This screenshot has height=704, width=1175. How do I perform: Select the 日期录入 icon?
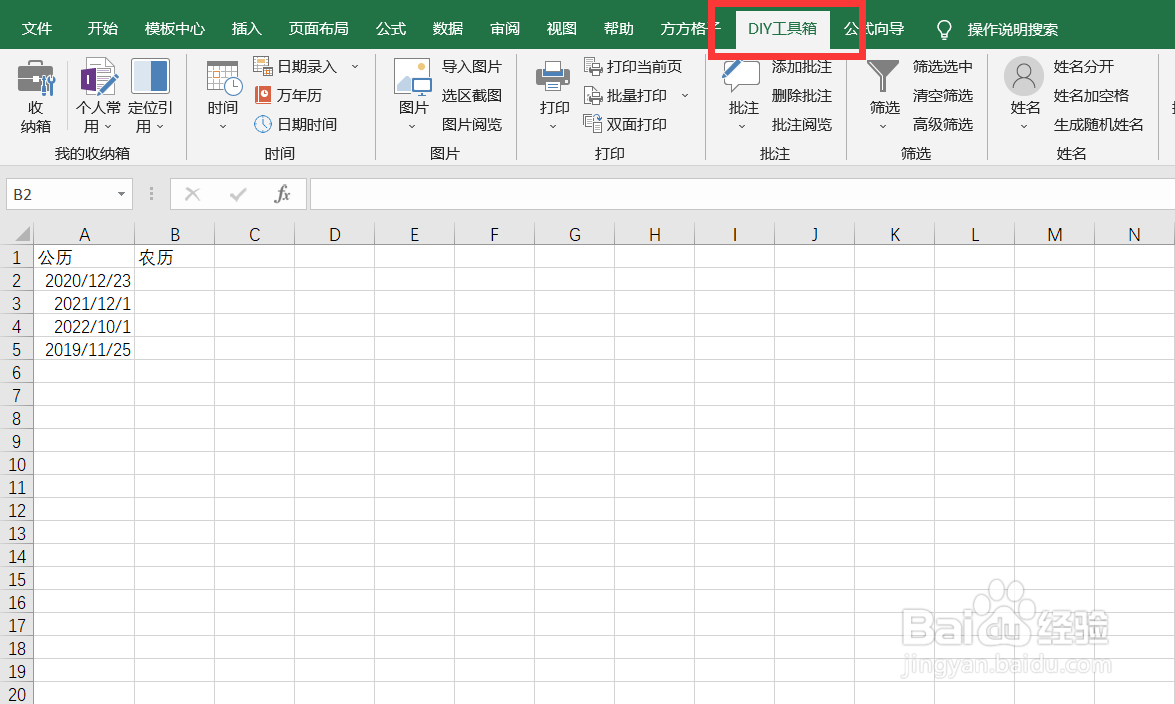pos(262,66)
